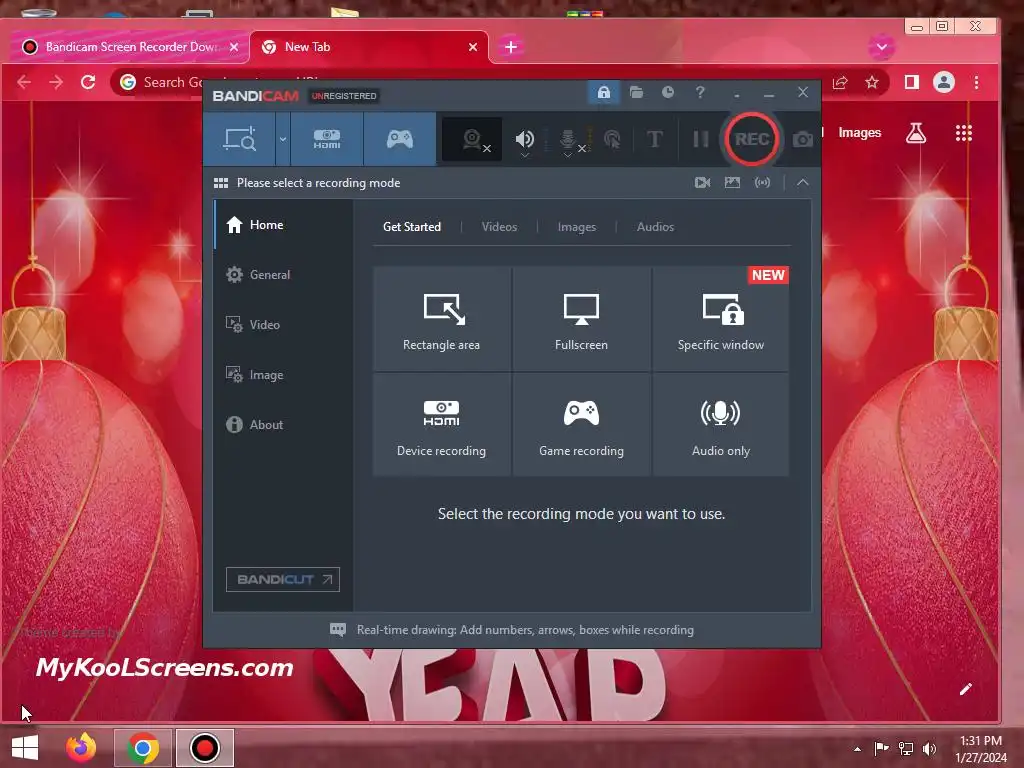The image size is (1024, 768).
Task: Switch to the Audios tab
Action: click(x=655, y=227)
